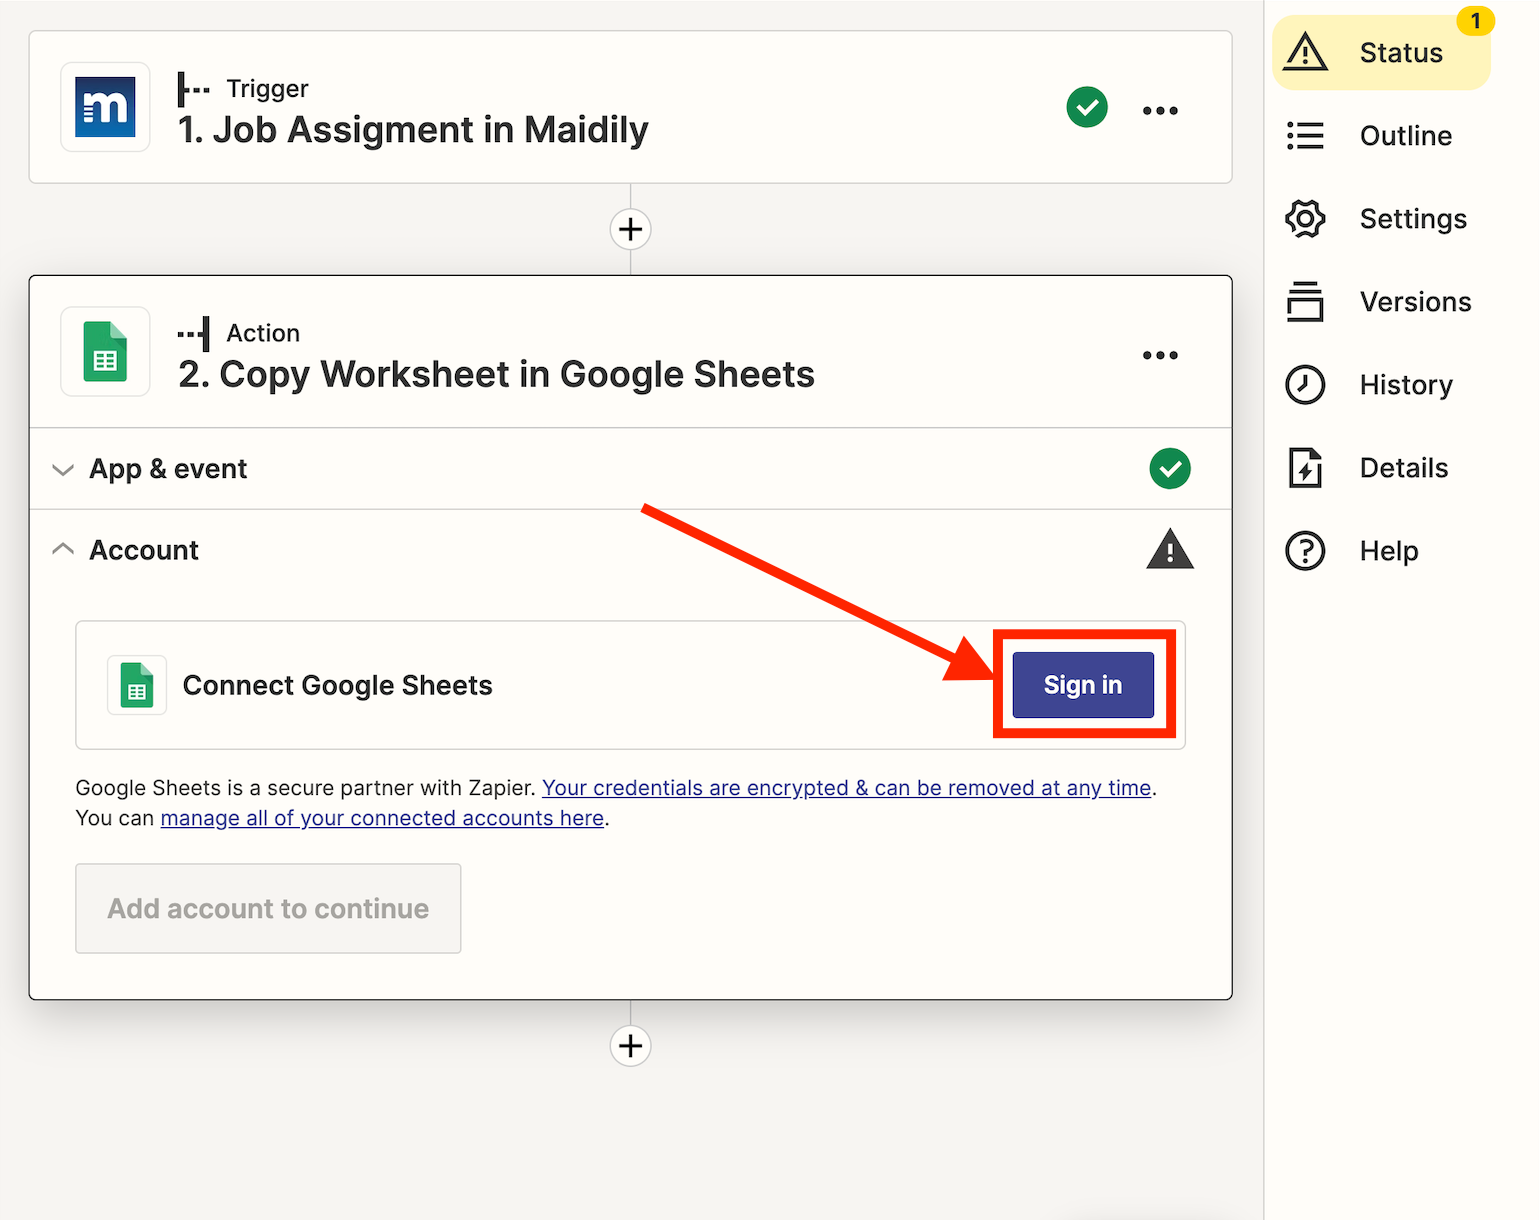1540x1220 pixels.
Task: Open the Versions panel label
Action: coord(1415,302)
